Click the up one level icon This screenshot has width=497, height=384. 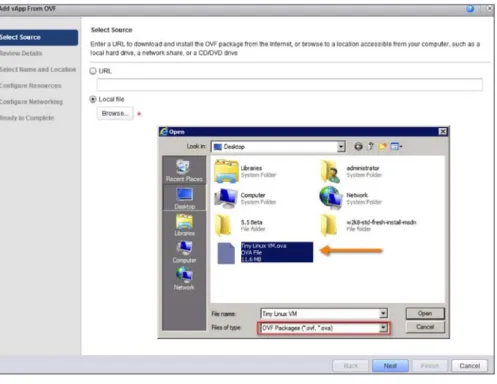(371, 146)
